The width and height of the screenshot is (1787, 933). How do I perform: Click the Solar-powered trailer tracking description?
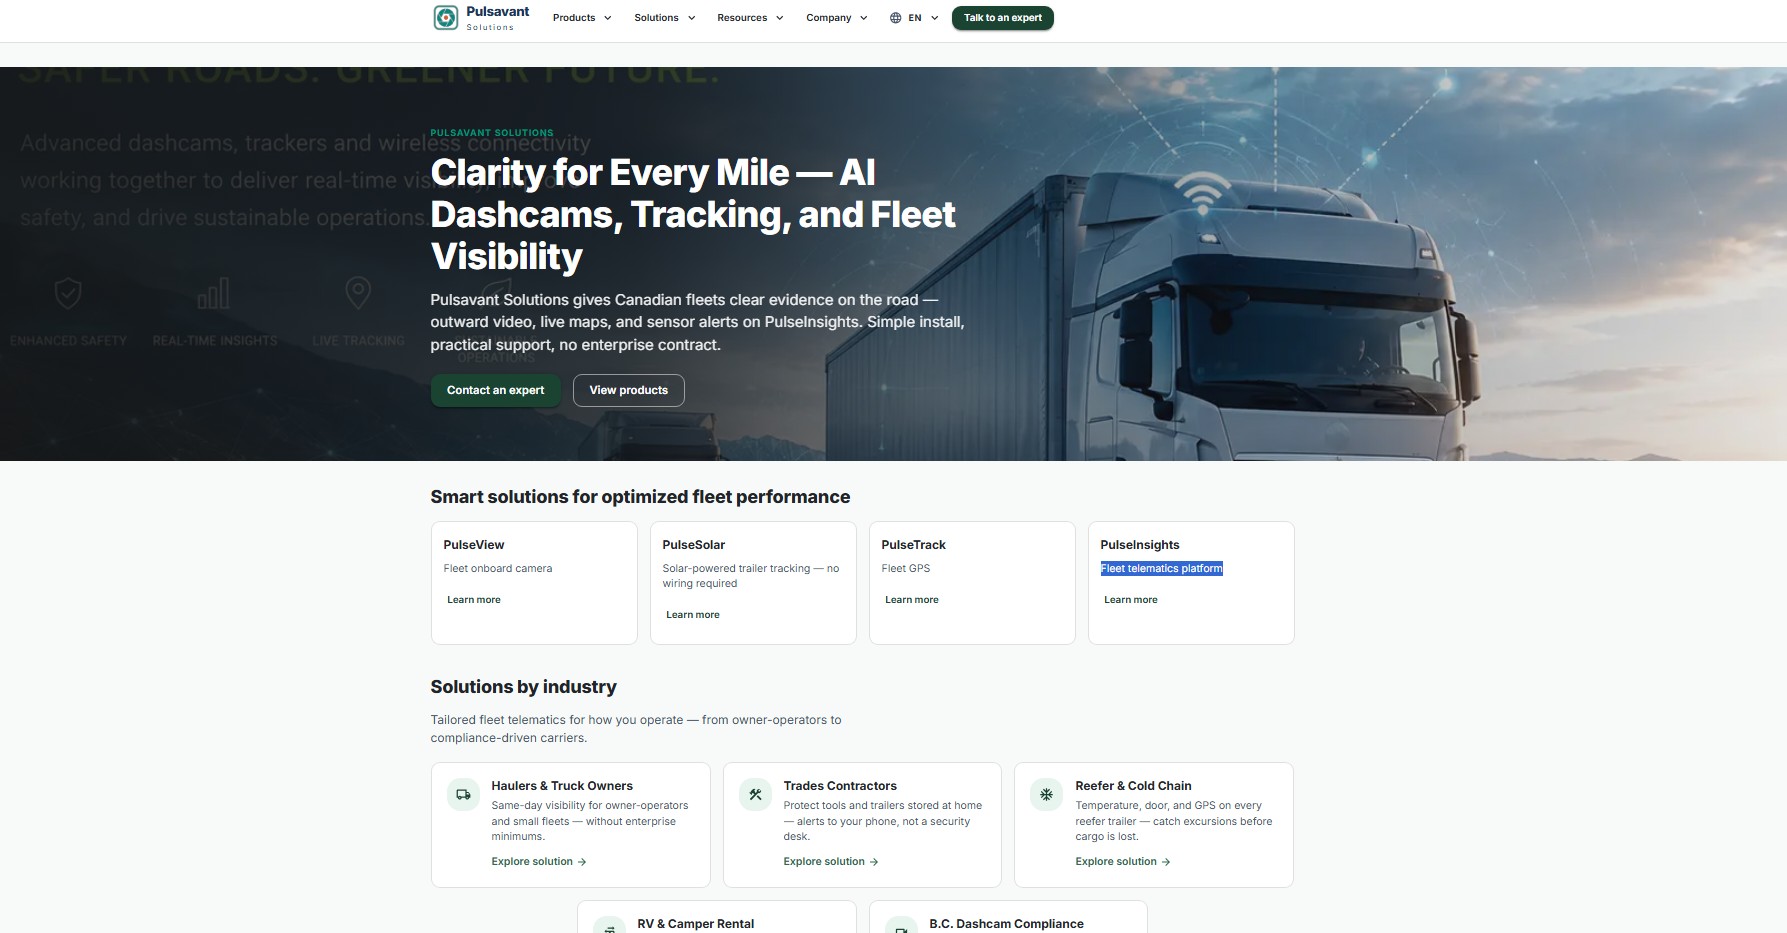[x=751, y=576]
